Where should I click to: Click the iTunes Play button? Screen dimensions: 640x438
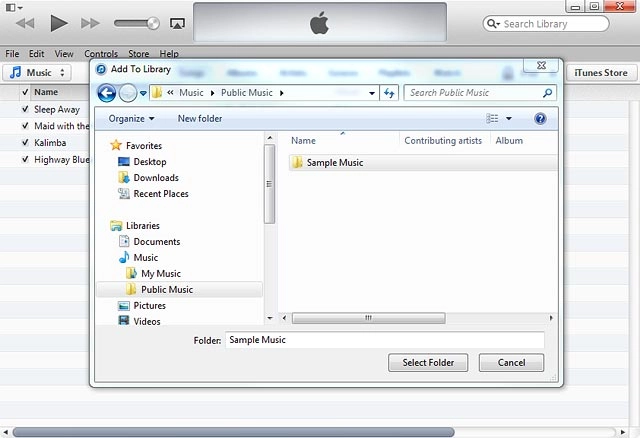pyautogui.click(x=59, y=23)
